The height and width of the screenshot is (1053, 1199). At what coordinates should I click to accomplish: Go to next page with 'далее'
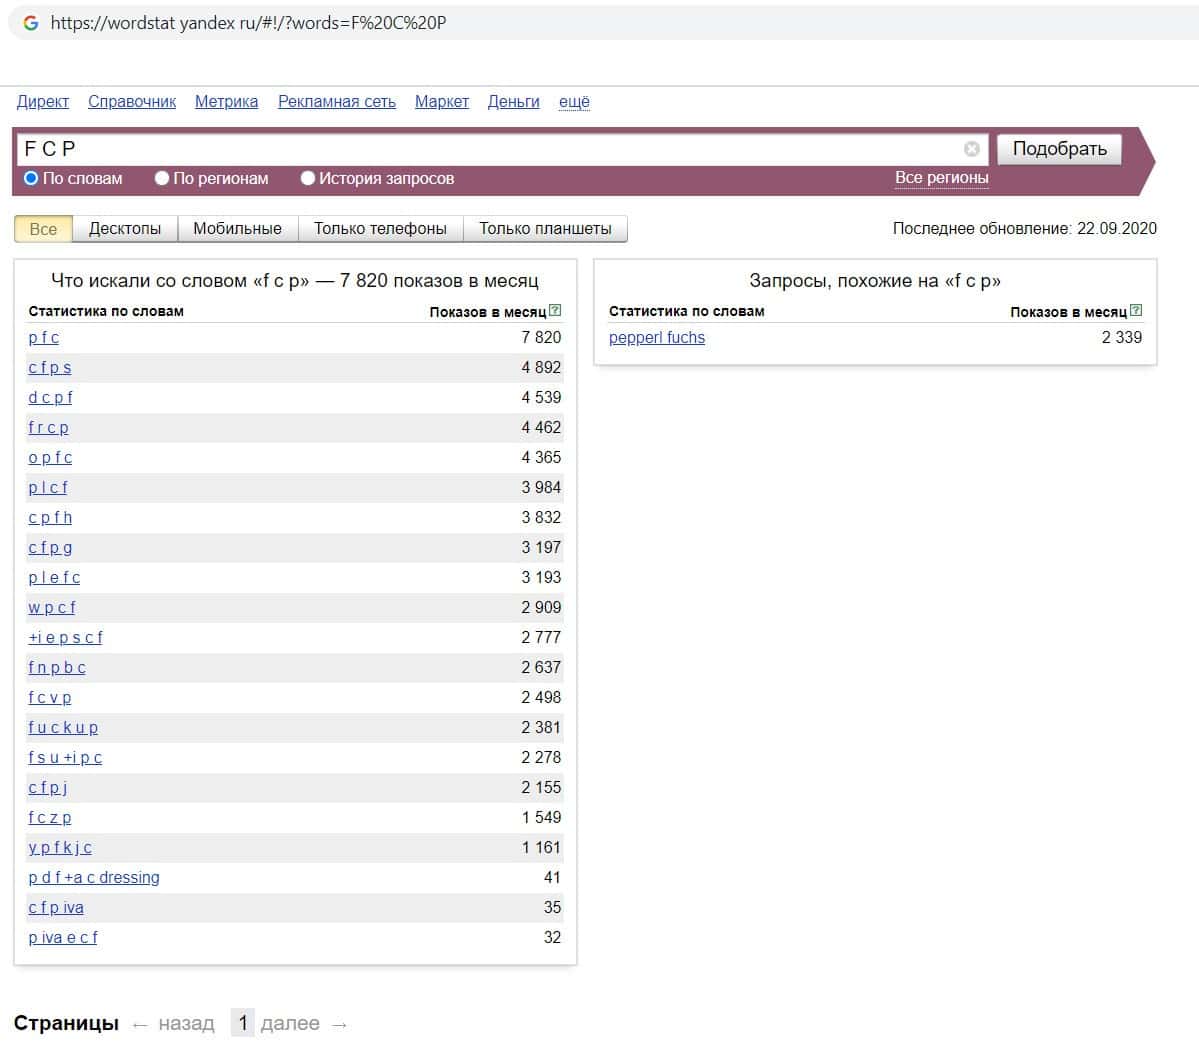(290, 1024)
